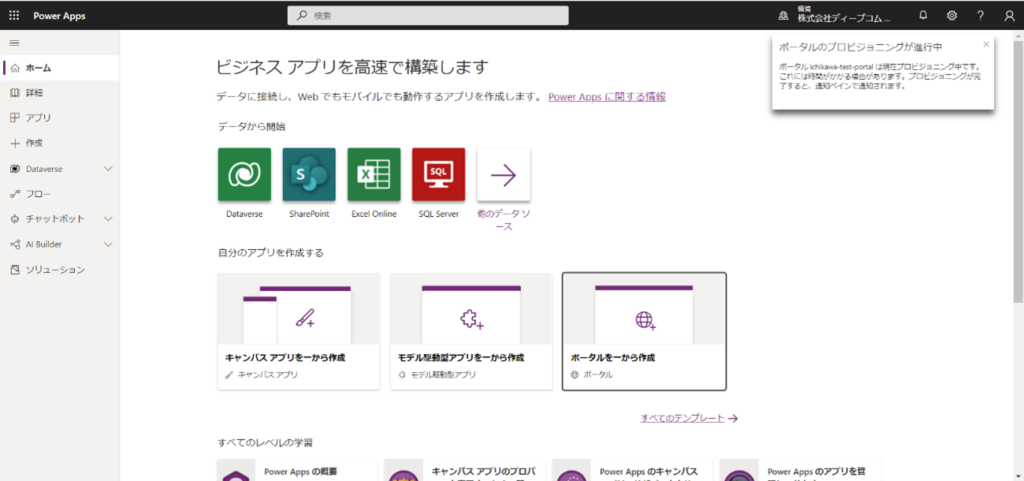Select the ポータルを一から作成 card
The height and width of the screenshot is (481, 1024).
coord(644,330)
